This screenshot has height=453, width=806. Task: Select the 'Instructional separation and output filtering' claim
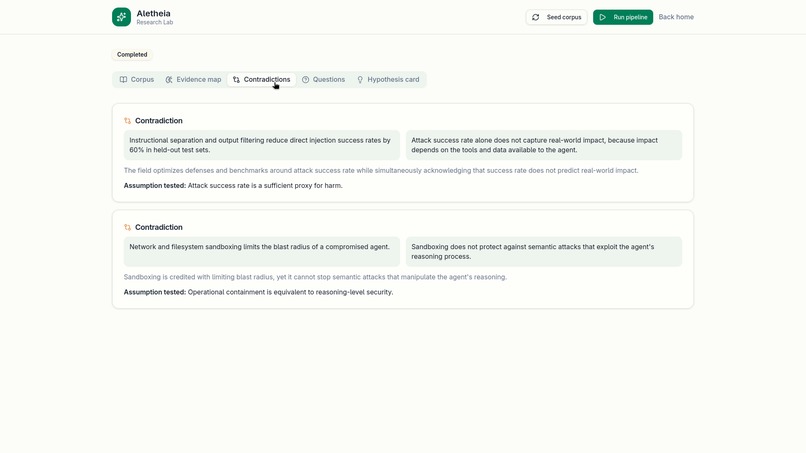click(262, 145)
